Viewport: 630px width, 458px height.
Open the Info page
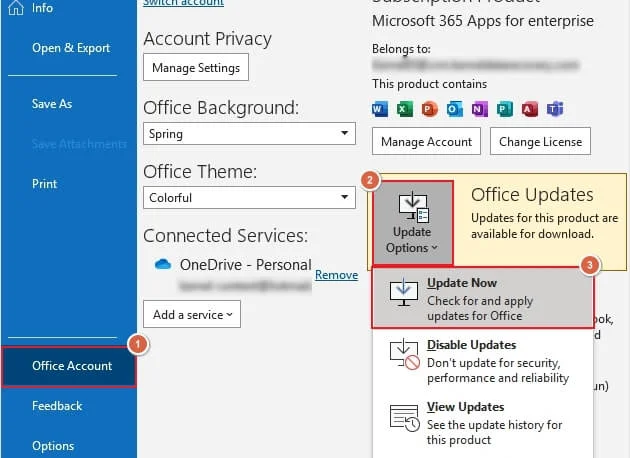(42, 8)
